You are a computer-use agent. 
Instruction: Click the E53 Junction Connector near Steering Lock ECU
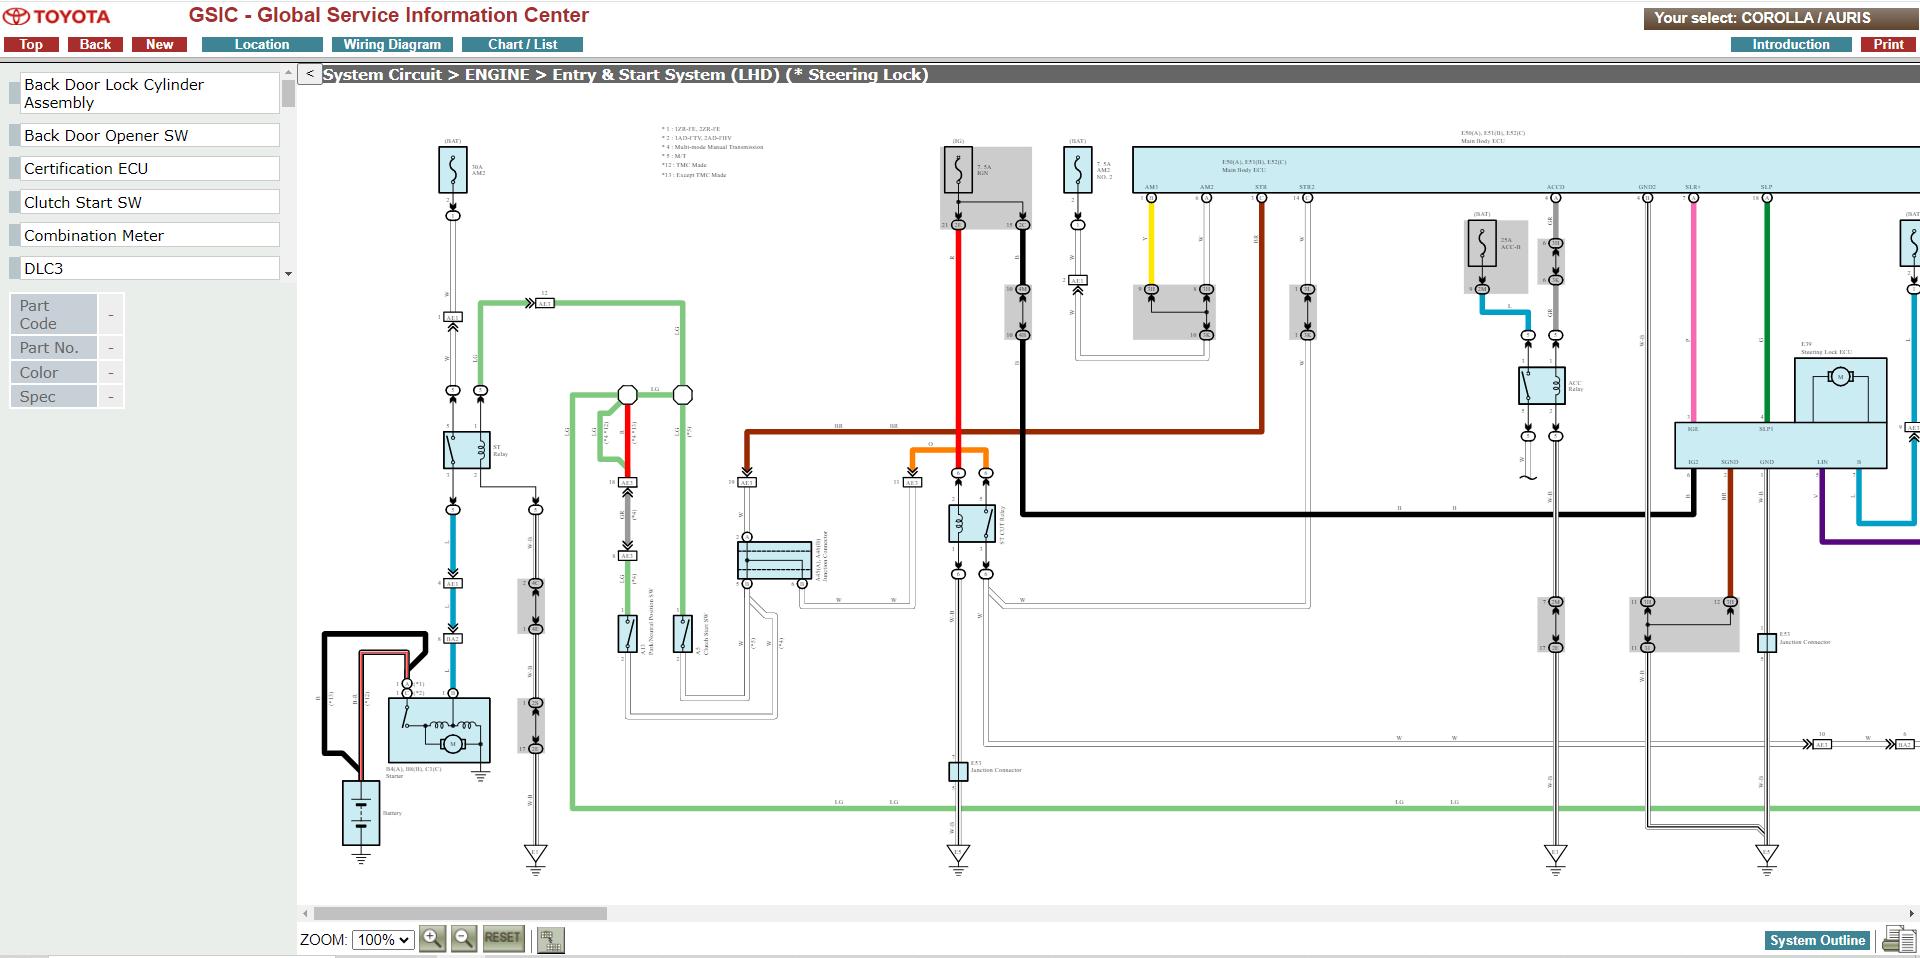[x=1767, y=643]
